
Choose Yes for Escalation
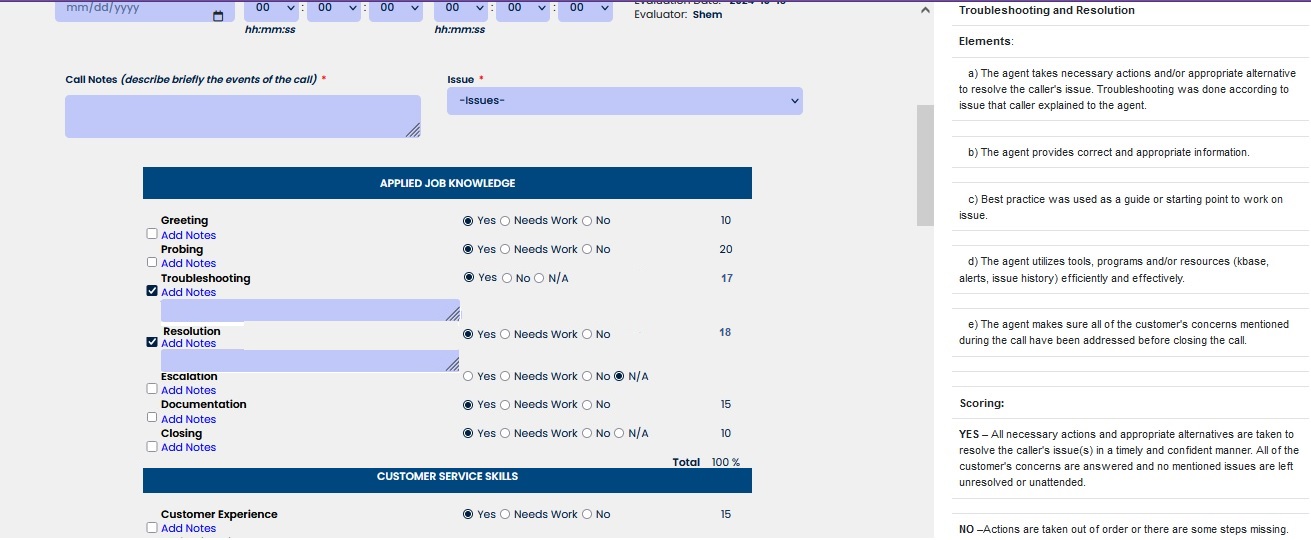click(468, 377)
